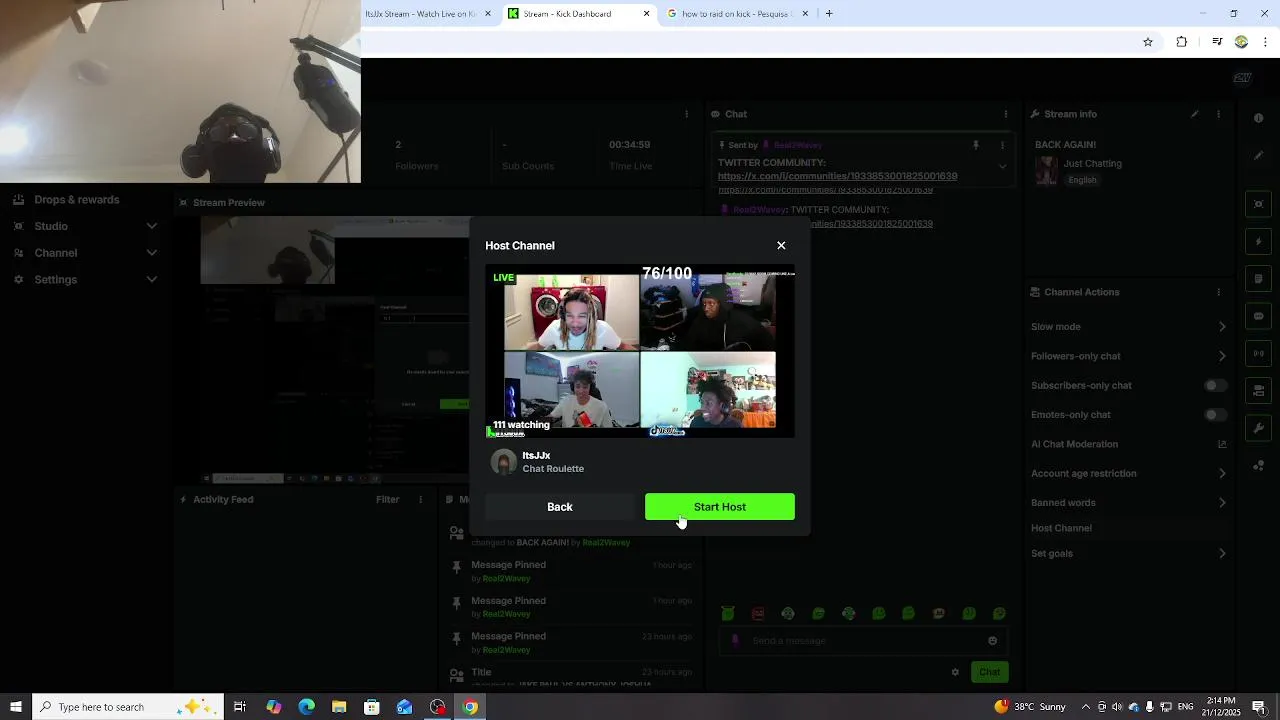Open Channel Actions three-dot menu
Screen dimensions: 1280x720
1218,292
